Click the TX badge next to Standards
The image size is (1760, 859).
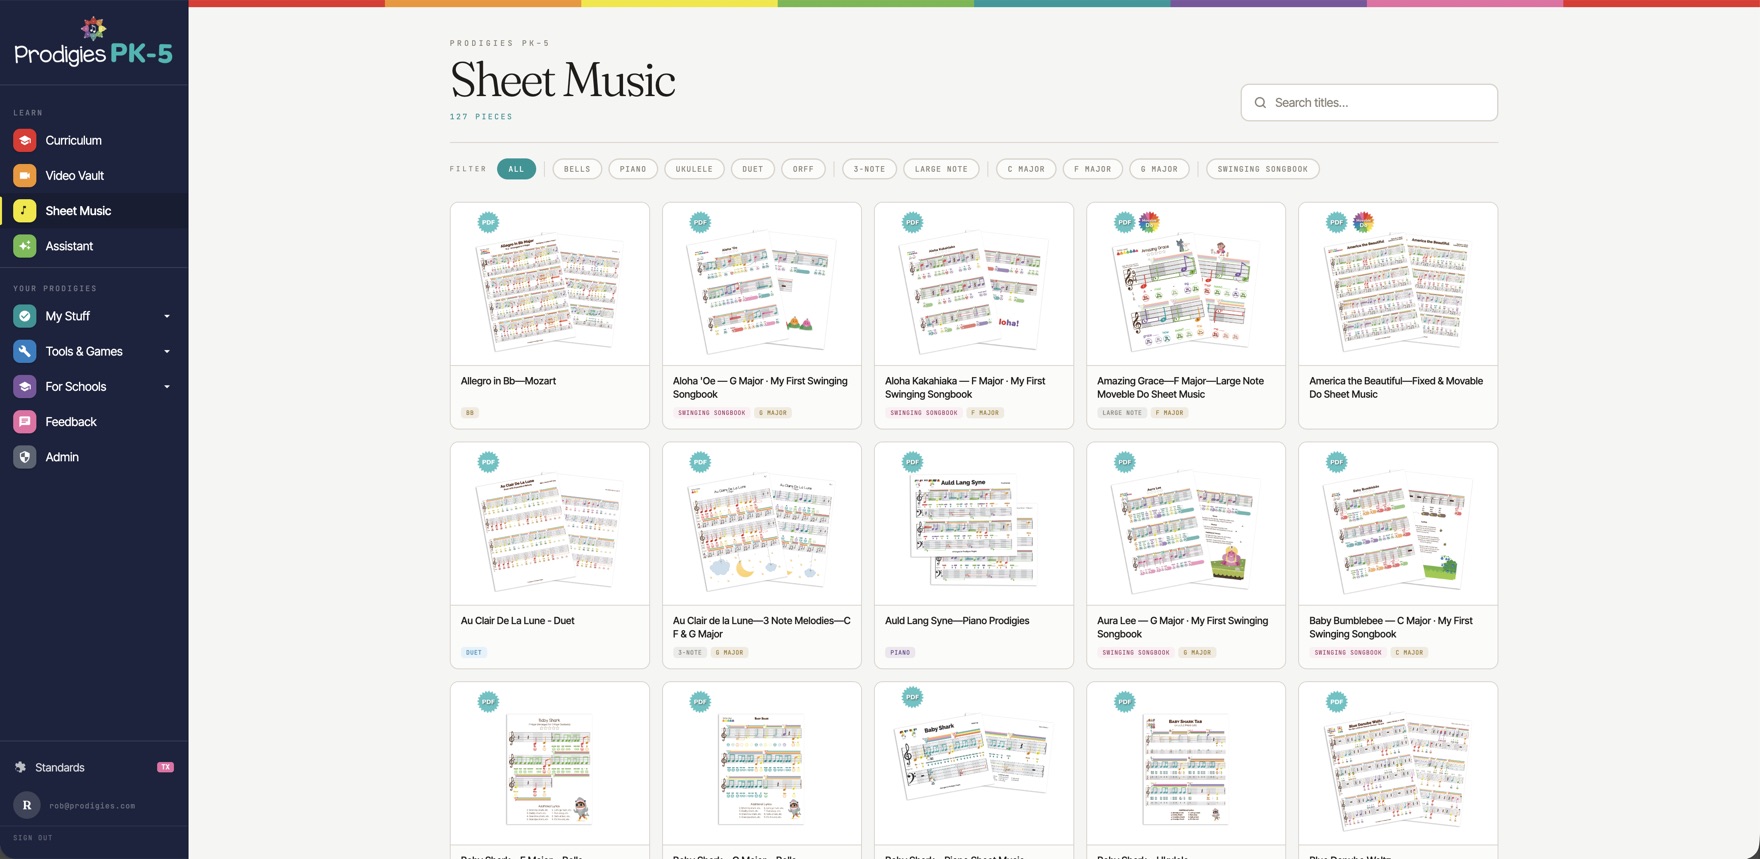point(165,767)
